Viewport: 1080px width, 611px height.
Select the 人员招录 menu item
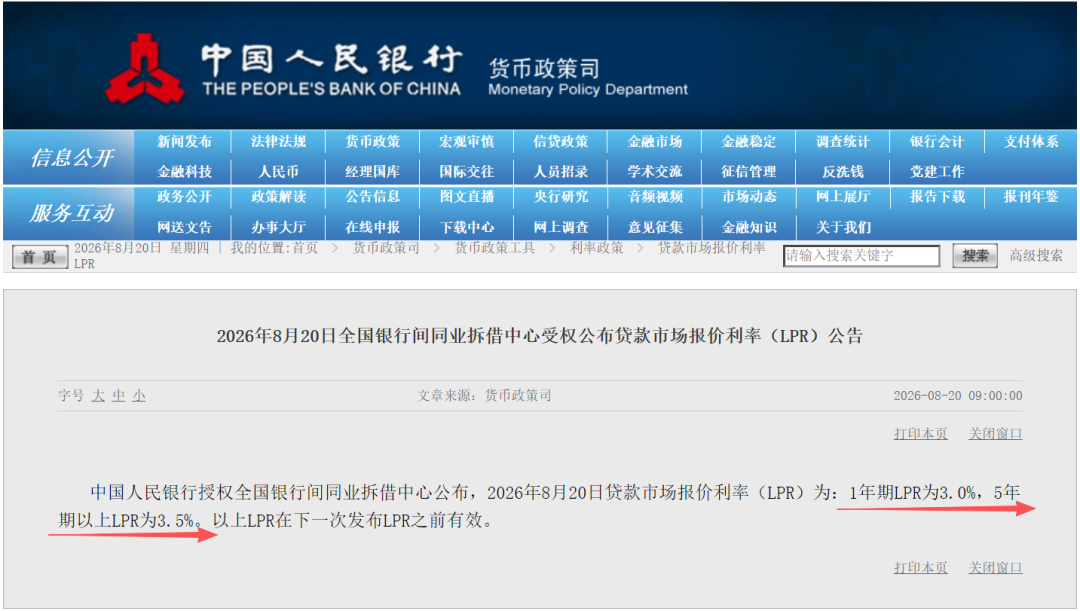tap(561, 172)
